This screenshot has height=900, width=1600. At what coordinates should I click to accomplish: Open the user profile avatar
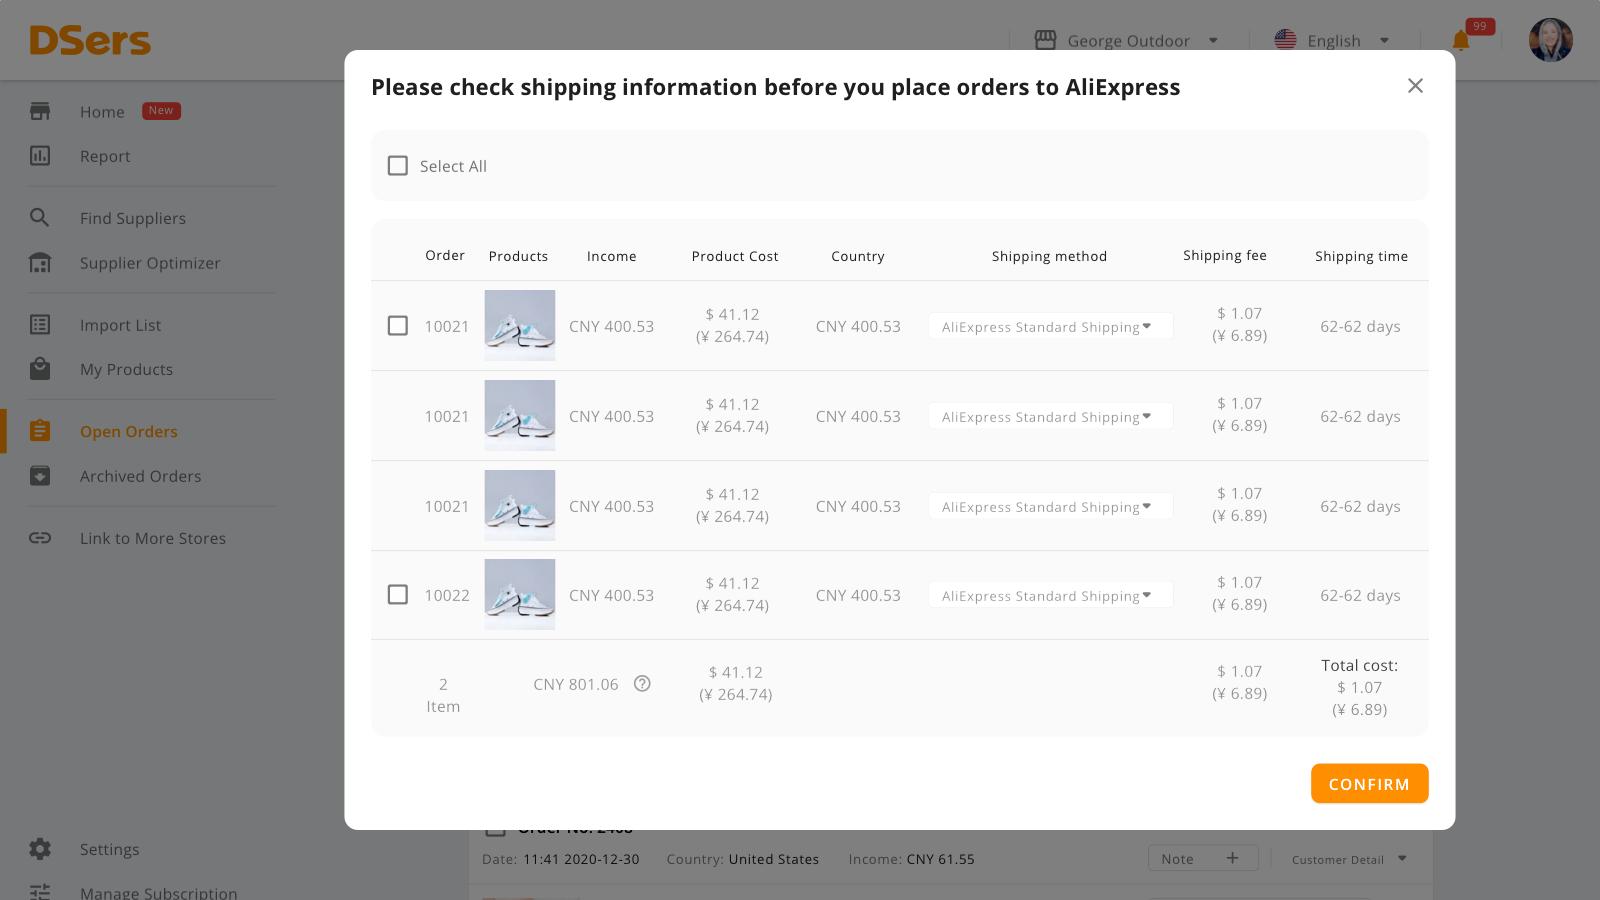[x=1550, y=40]
